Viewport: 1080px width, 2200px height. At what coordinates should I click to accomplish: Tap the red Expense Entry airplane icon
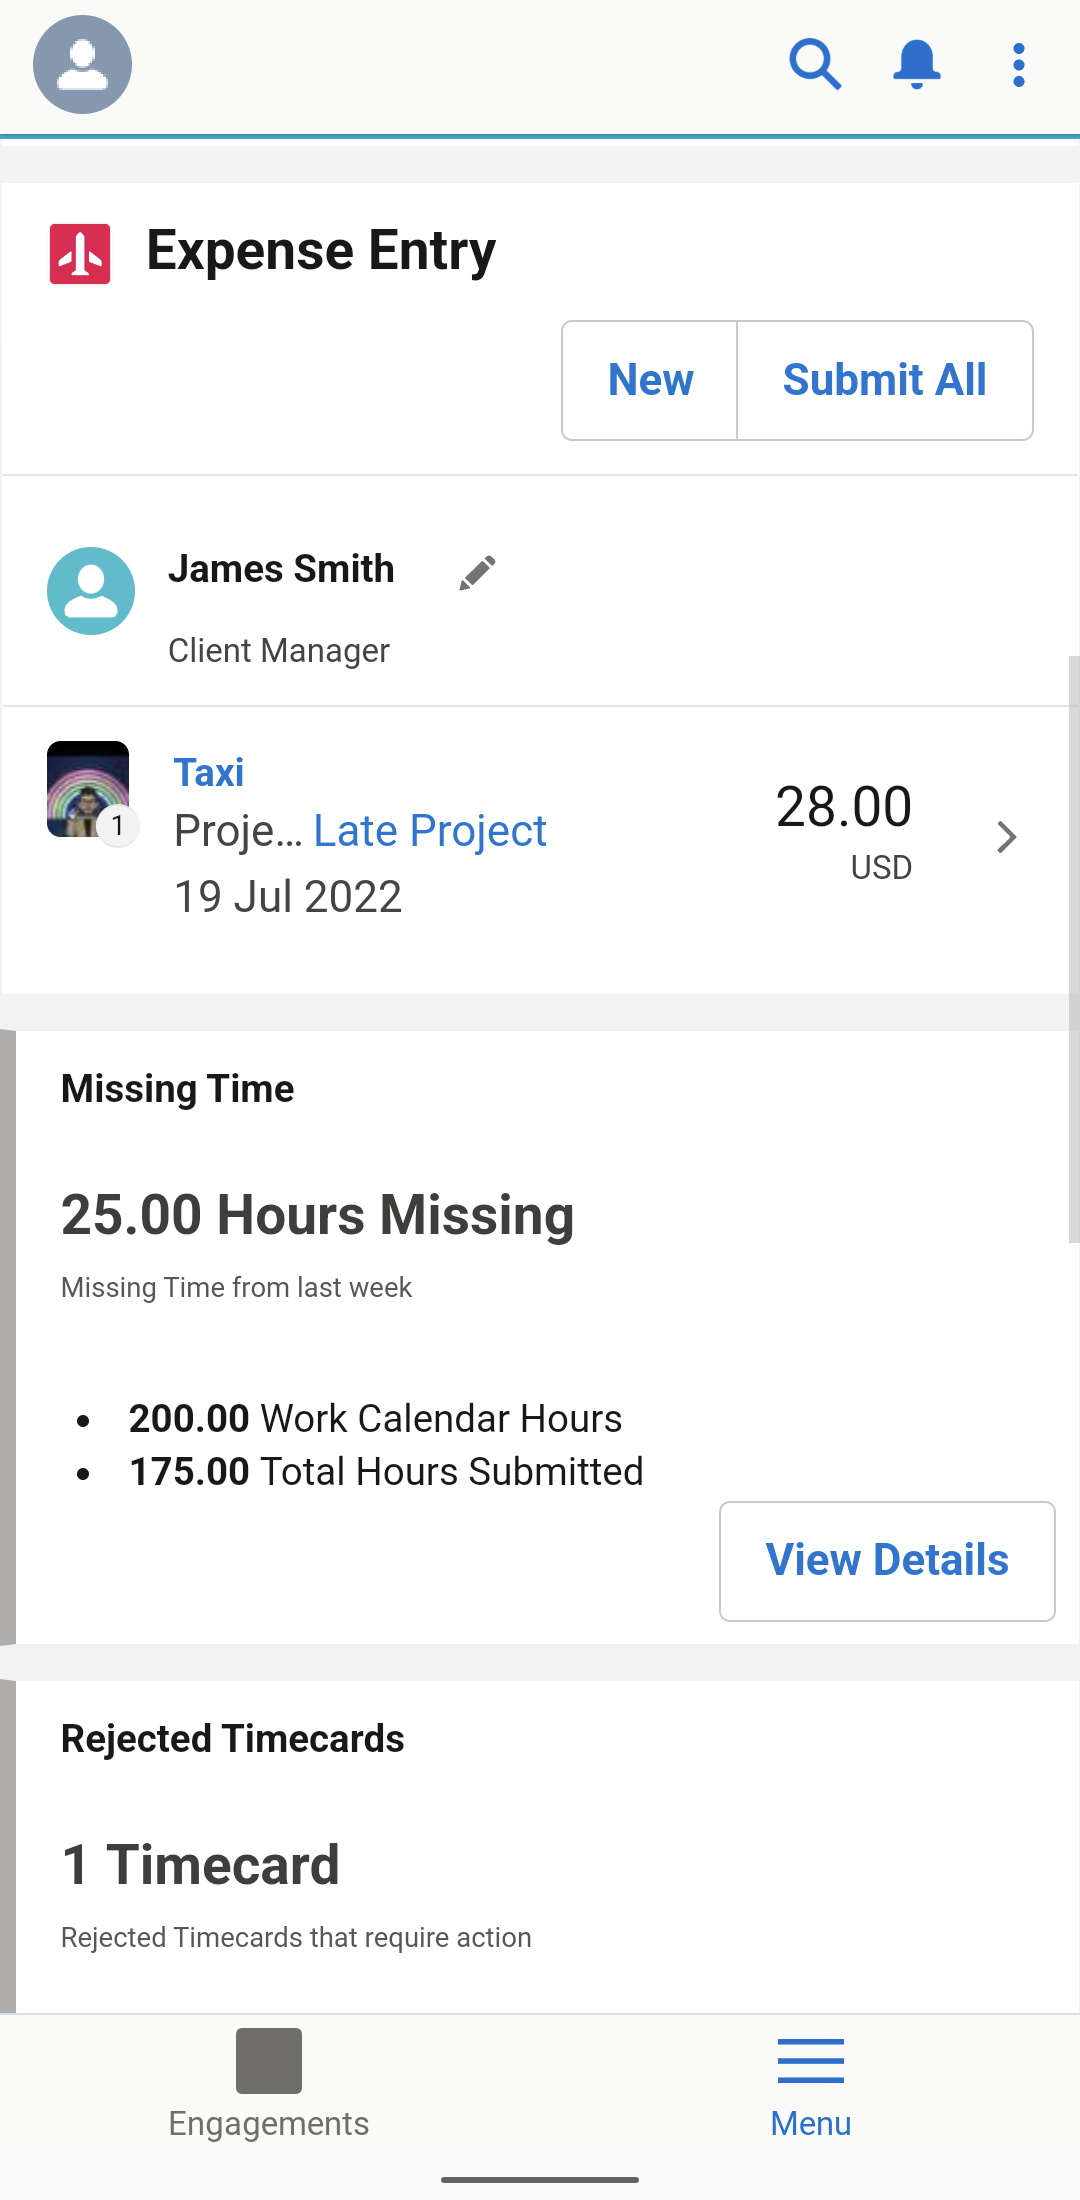(x=80, y=254)
